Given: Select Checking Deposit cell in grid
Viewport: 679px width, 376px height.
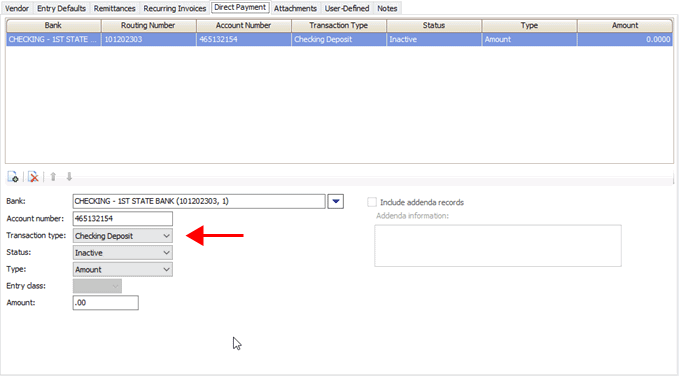Looking at the screenshot, I should 339,39.
